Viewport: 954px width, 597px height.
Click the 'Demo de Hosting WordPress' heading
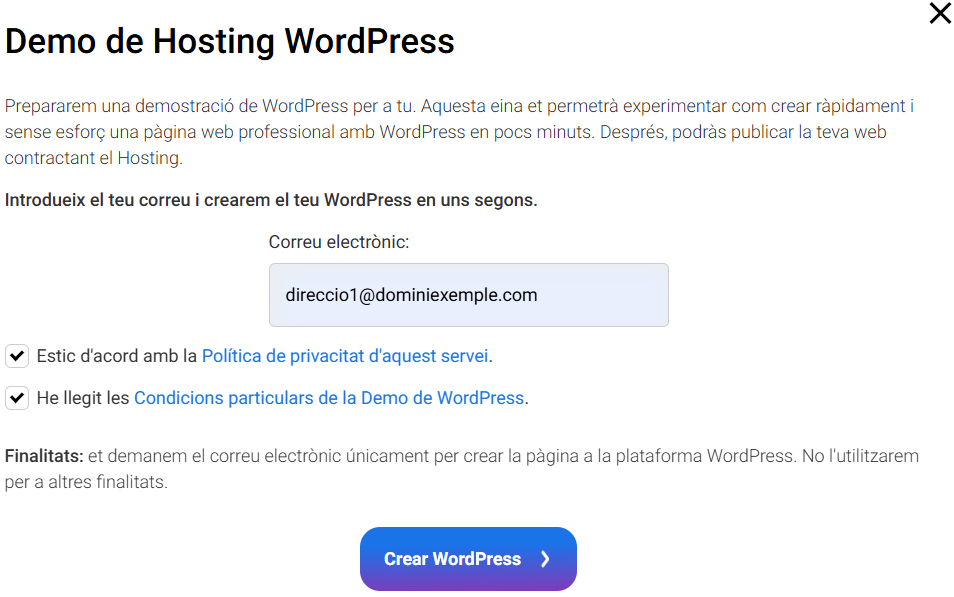pyautogui.click(x=230, y=41)
